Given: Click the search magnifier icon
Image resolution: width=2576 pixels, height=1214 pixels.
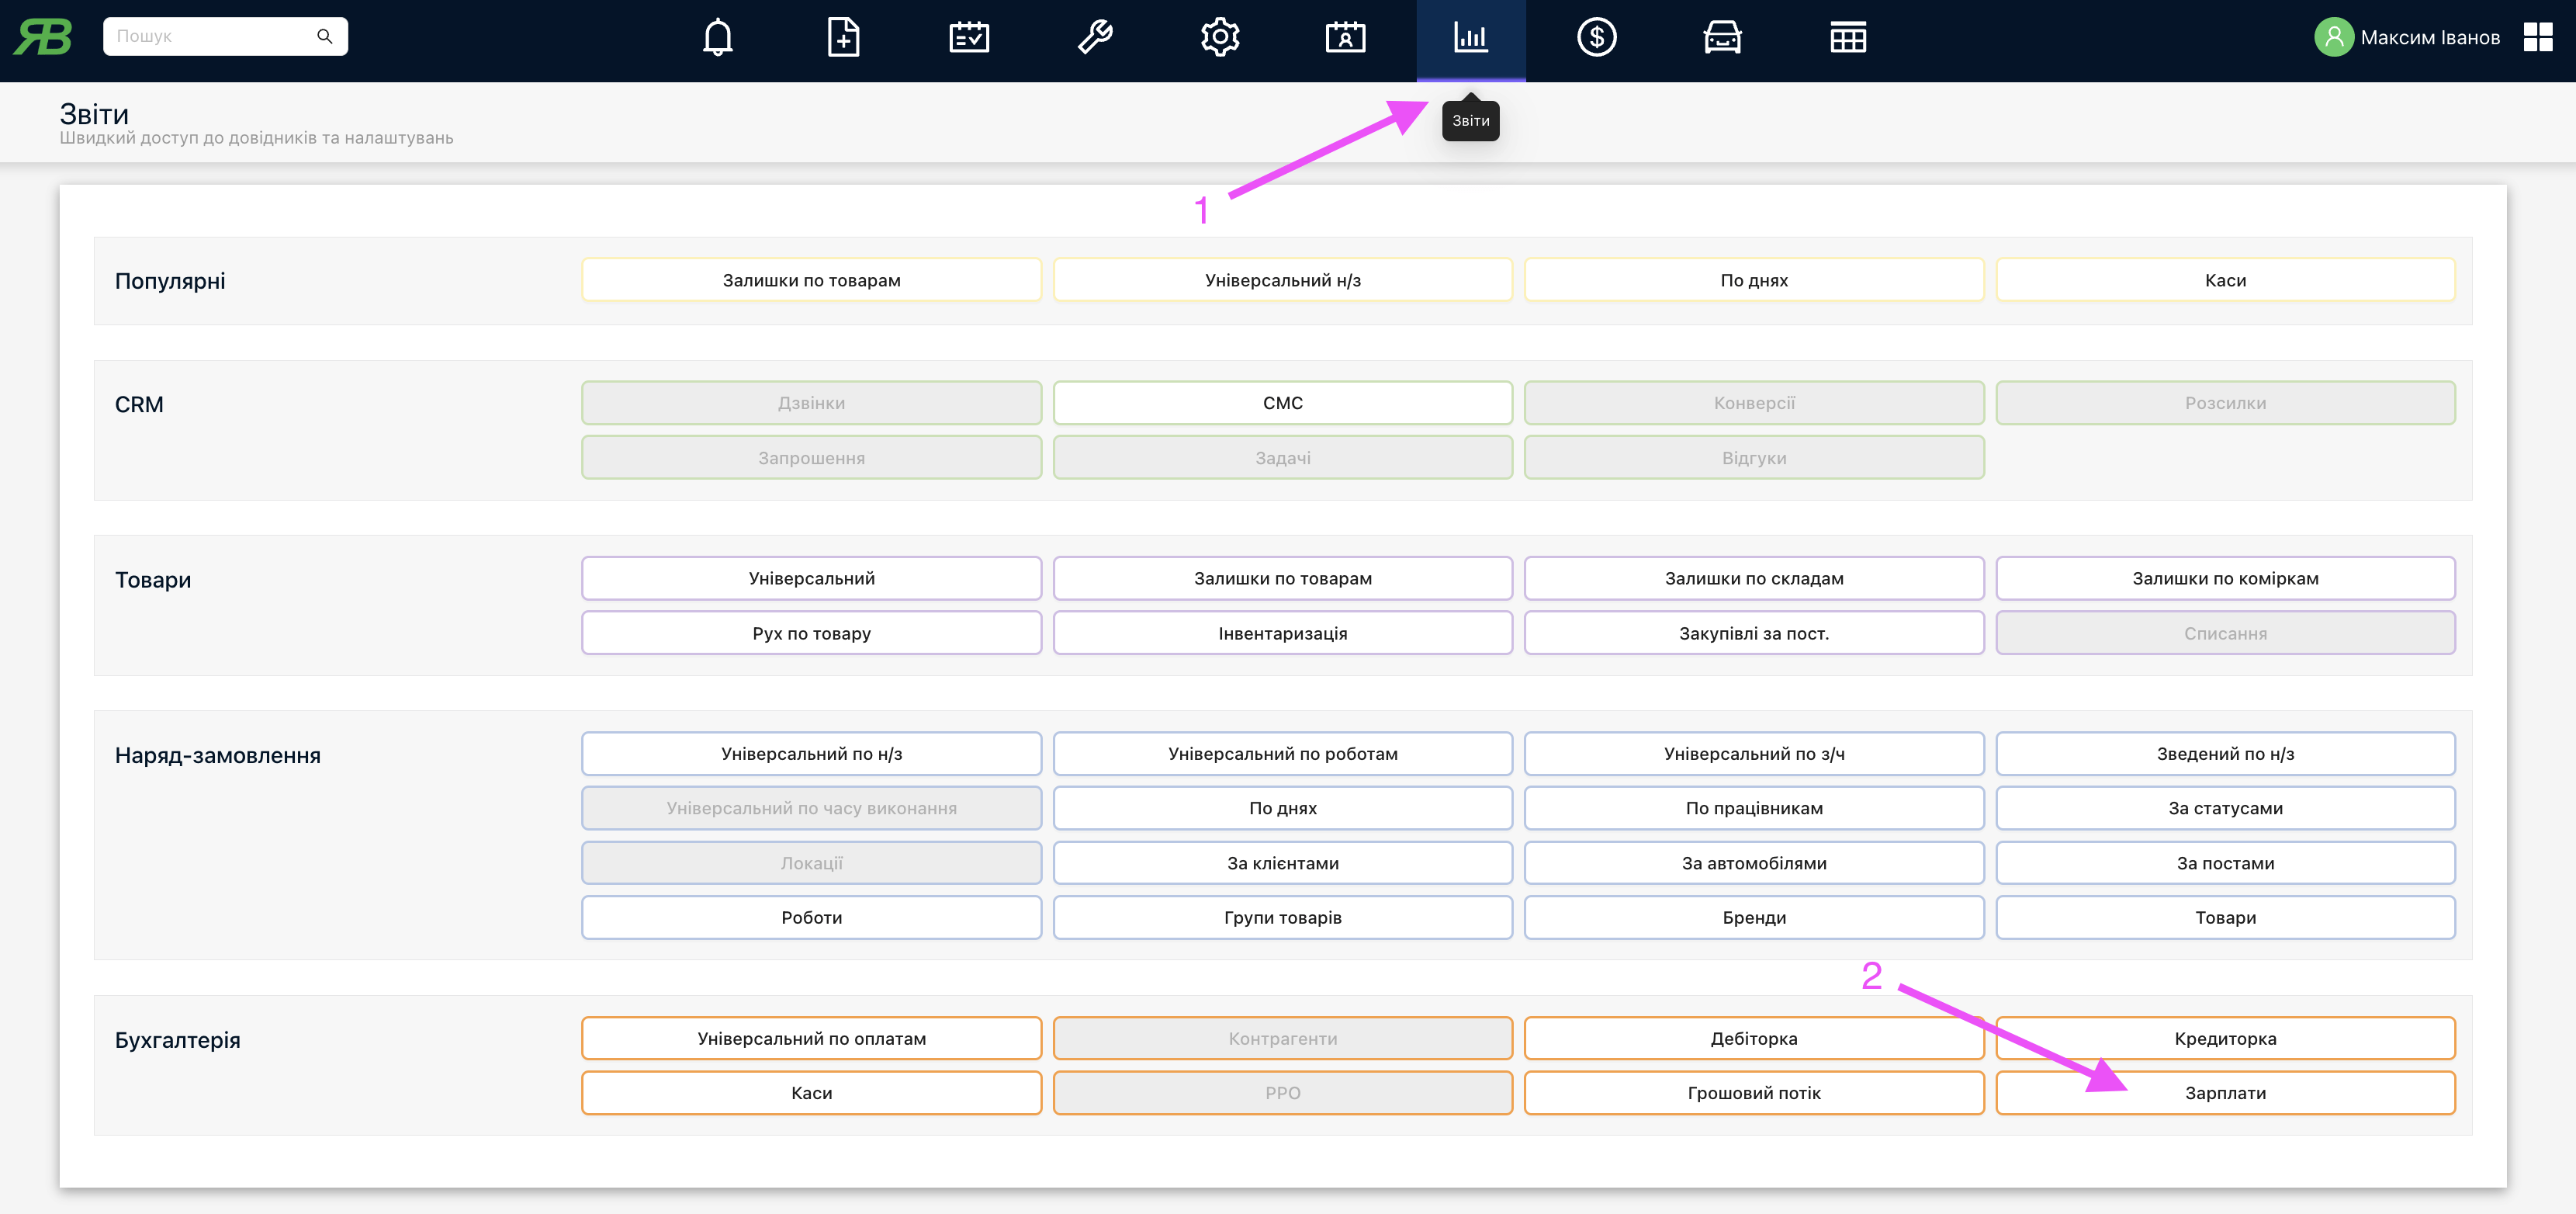Looking at the screenshot, I should [x=324, y=36].
